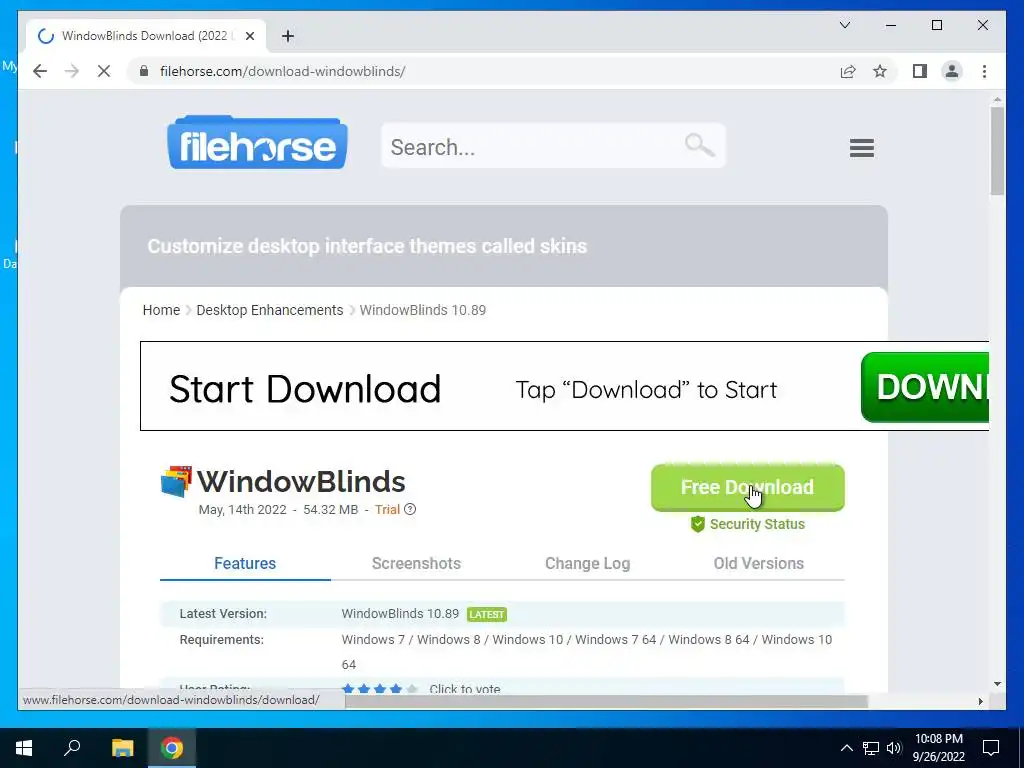This screenshot has height=768, width=1024.
Task: Click the taskbar clock and date
Action: coord(938,748)
